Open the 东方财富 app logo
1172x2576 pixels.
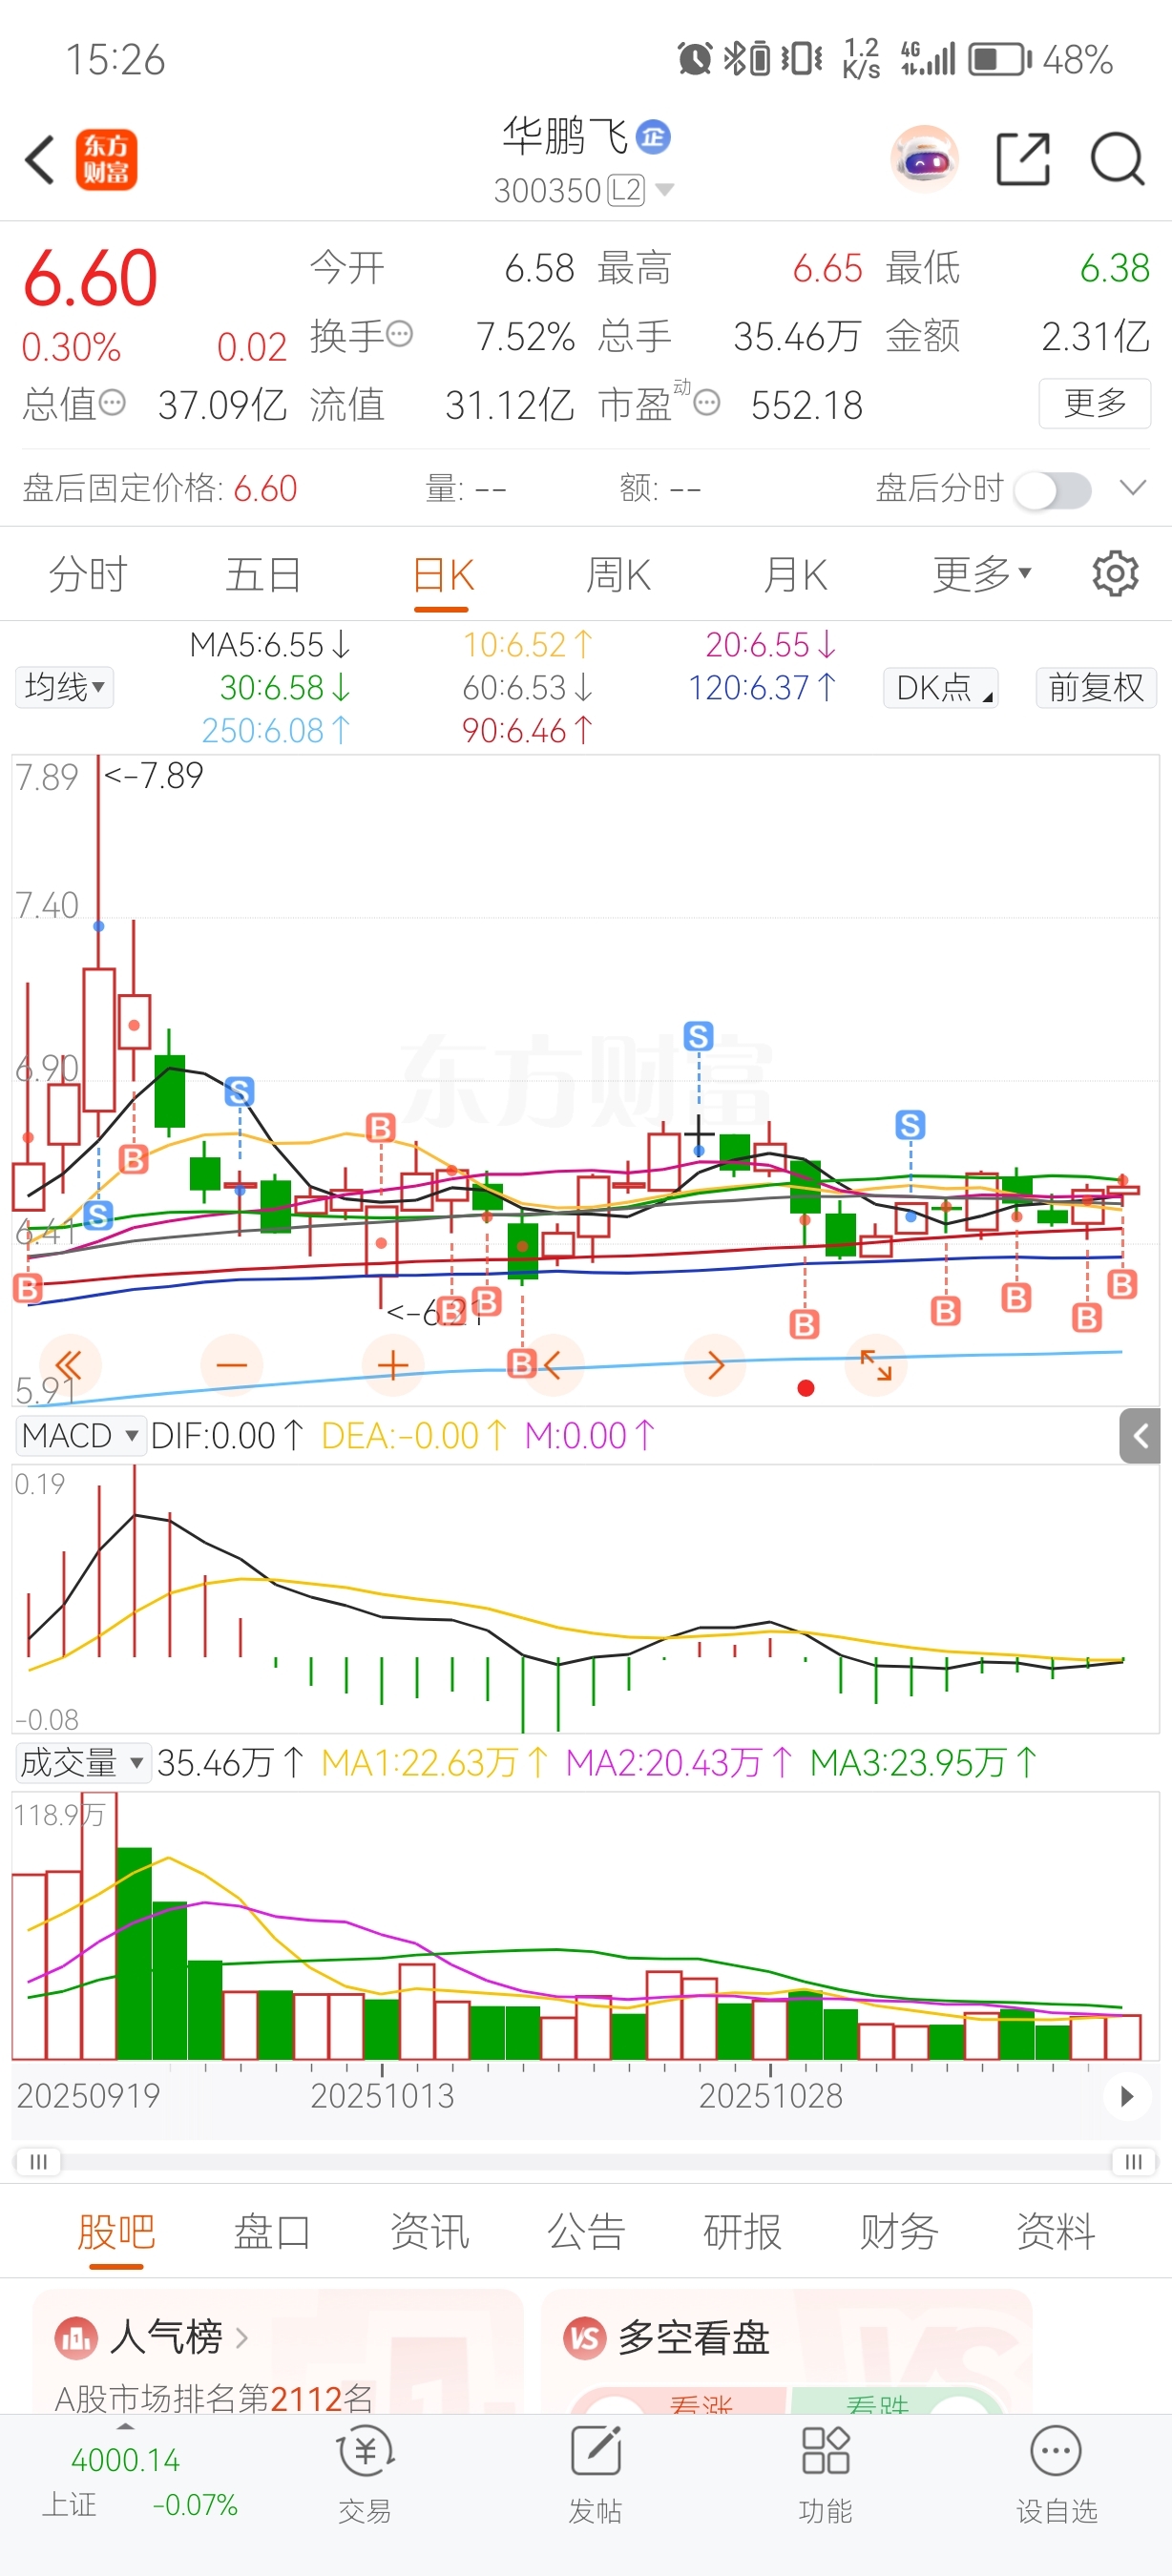(x=106, y=160)
